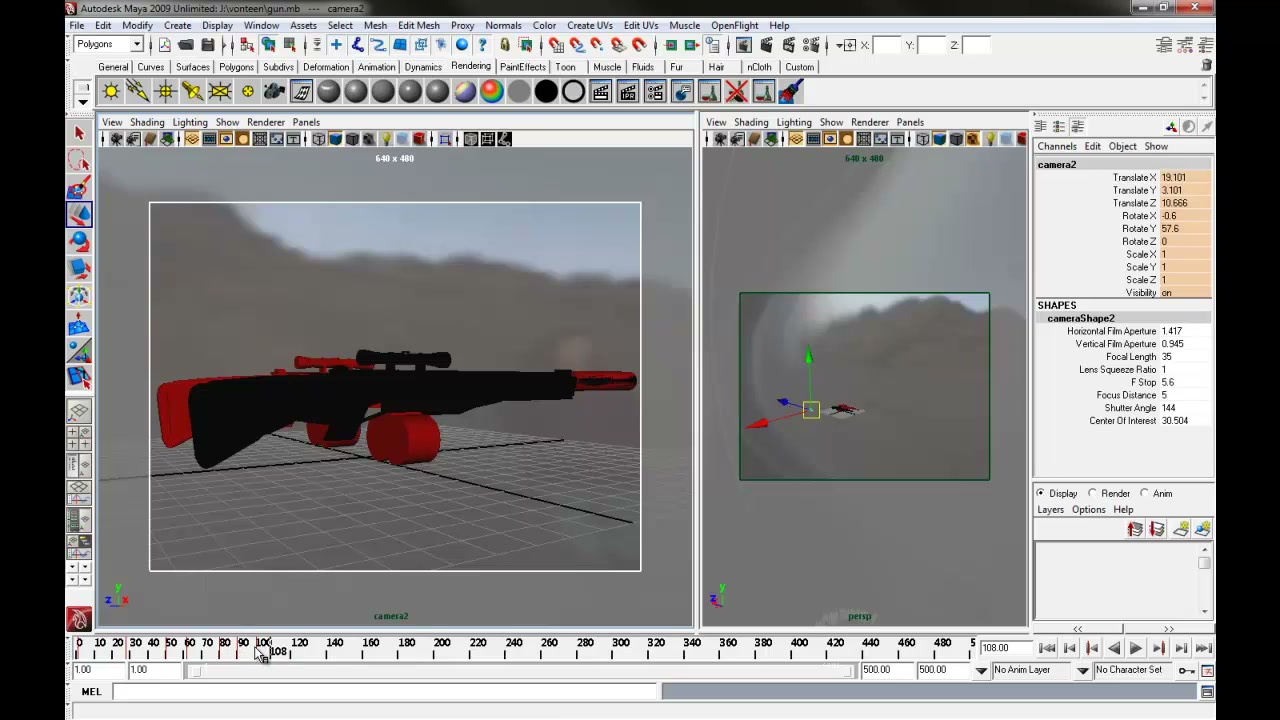
Task: Click the Translate X value field
Action: coord(1185,177)
